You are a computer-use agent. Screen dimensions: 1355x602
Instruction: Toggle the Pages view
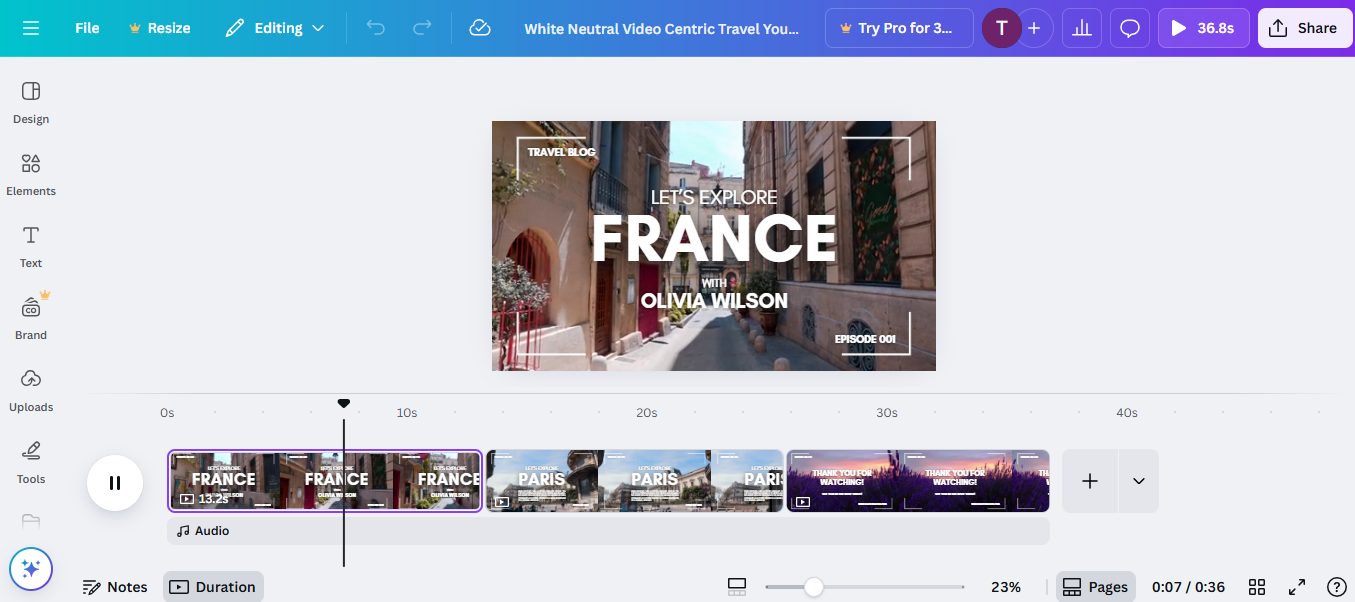tap(1095, 586)
